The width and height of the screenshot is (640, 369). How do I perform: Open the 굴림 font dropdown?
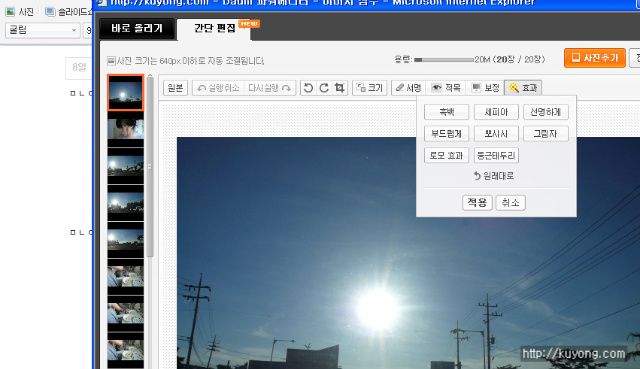(x=43, y=30)
